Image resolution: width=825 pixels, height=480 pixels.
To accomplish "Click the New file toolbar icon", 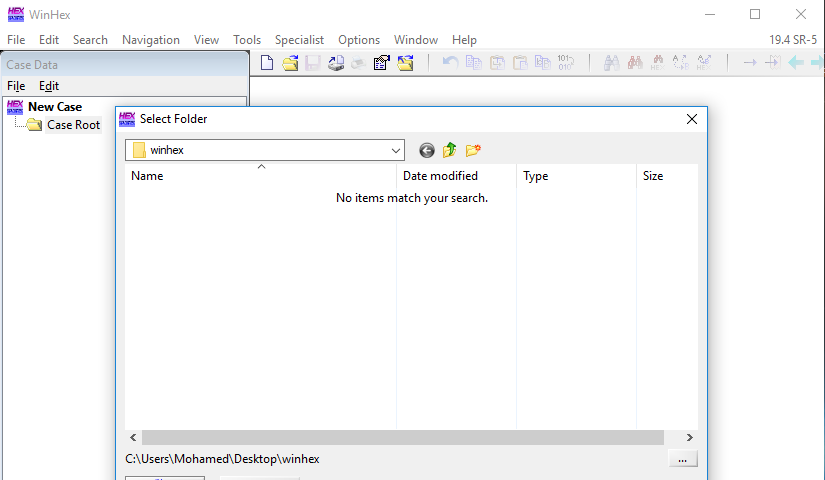I will 267,63.
